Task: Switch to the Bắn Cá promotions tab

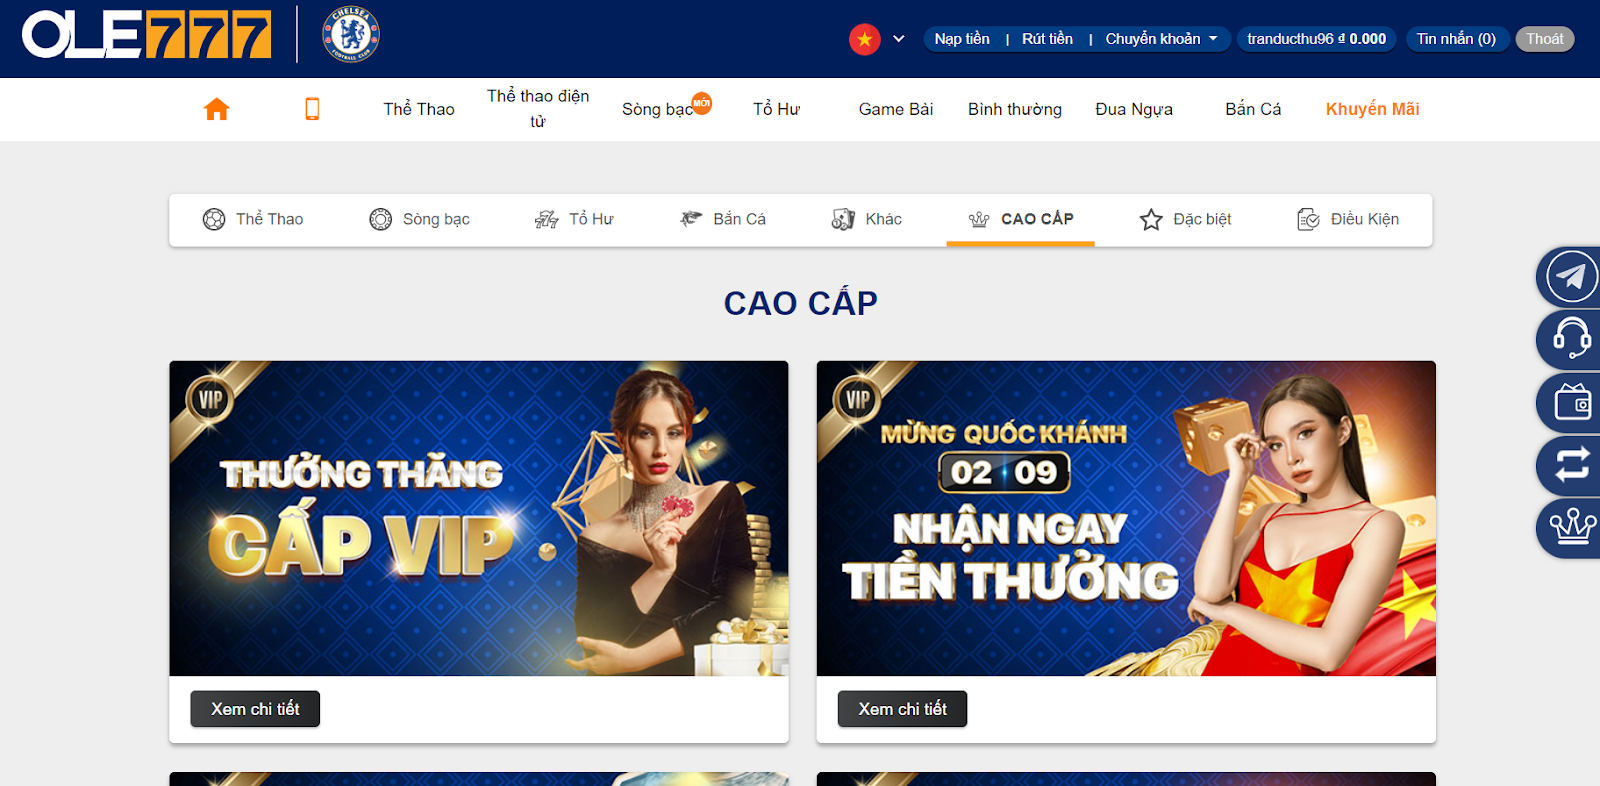Action: pyautogui.click(x=723, y=219)
